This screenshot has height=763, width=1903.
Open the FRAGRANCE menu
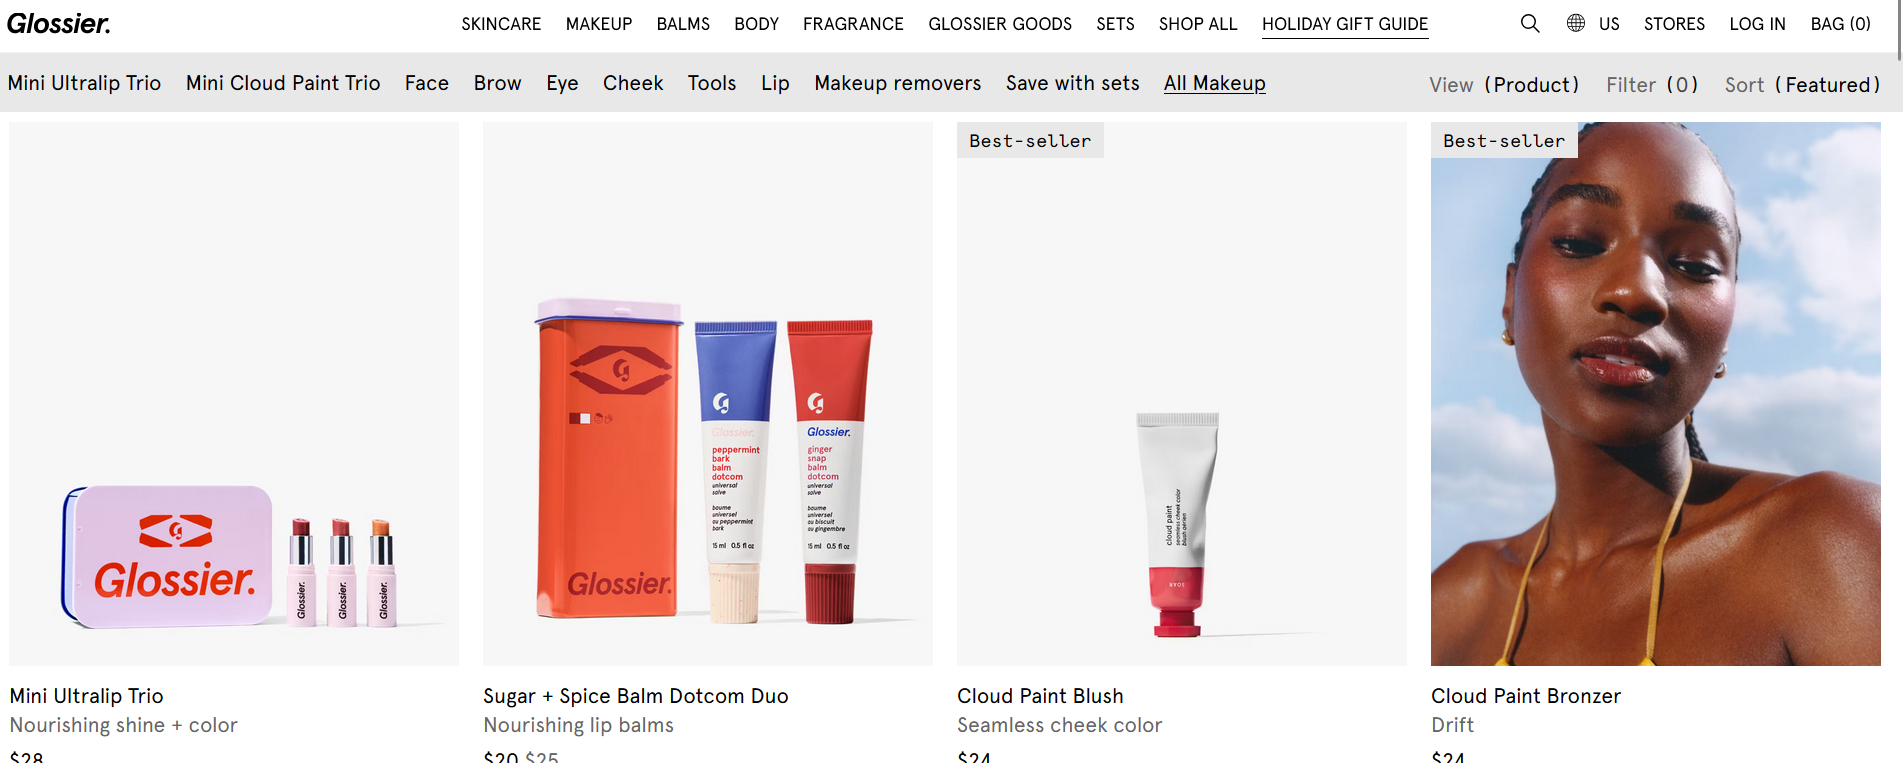(853, 24)
